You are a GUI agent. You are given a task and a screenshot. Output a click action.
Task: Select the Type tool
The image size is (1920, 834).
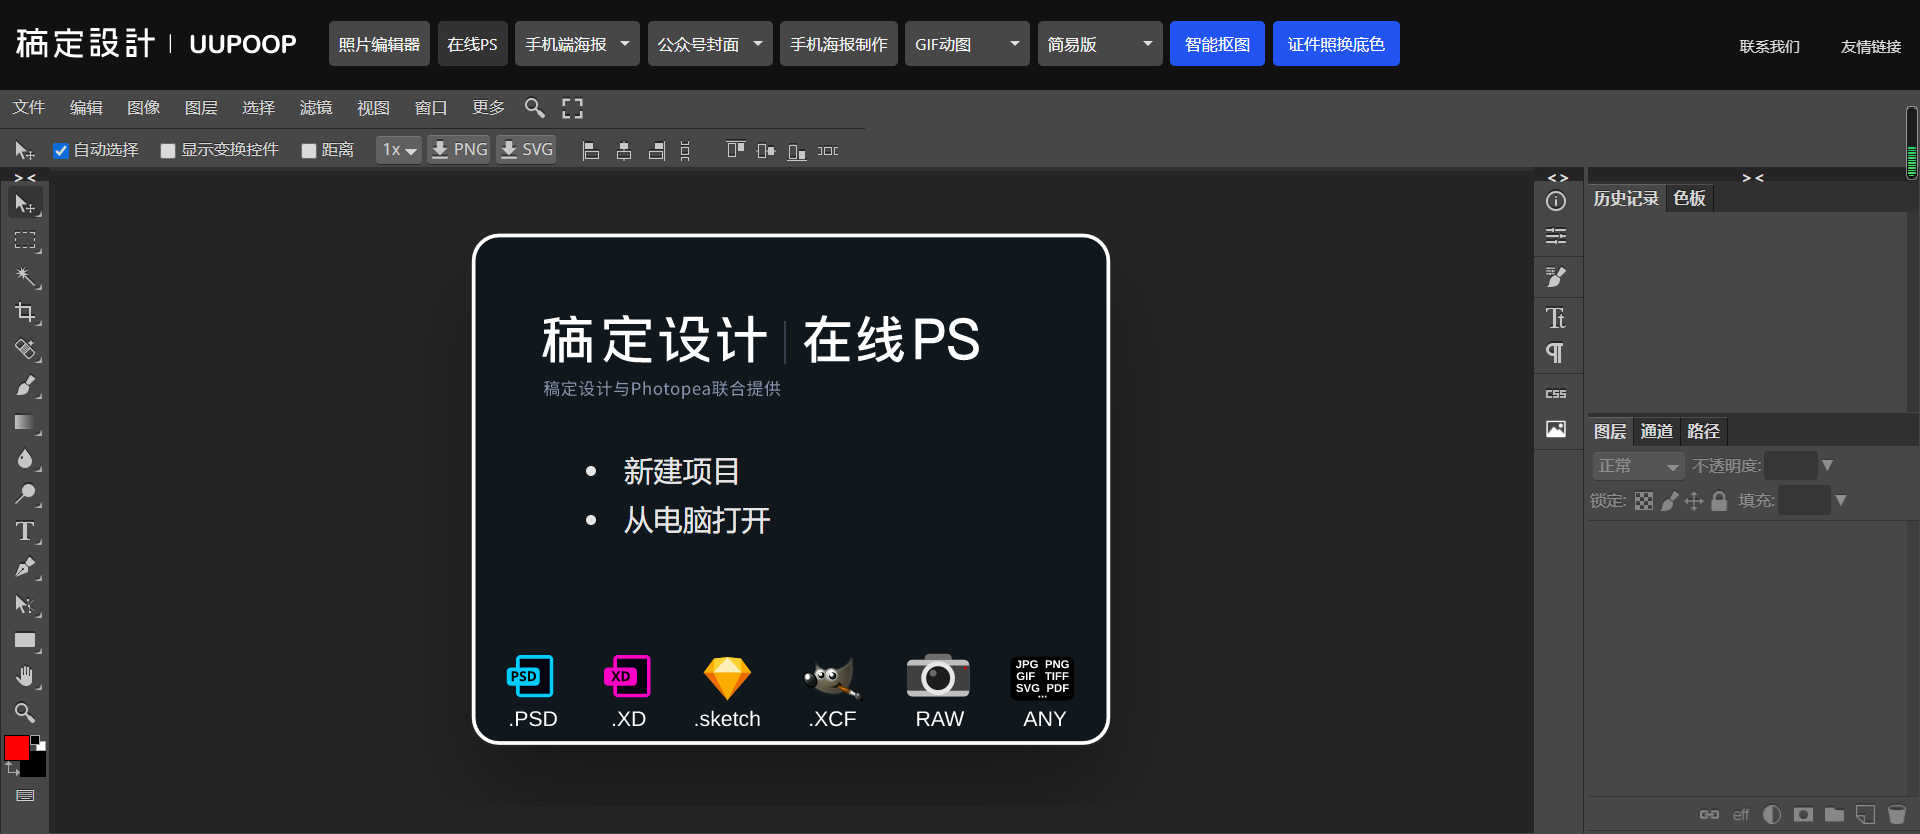coord(25,531)
